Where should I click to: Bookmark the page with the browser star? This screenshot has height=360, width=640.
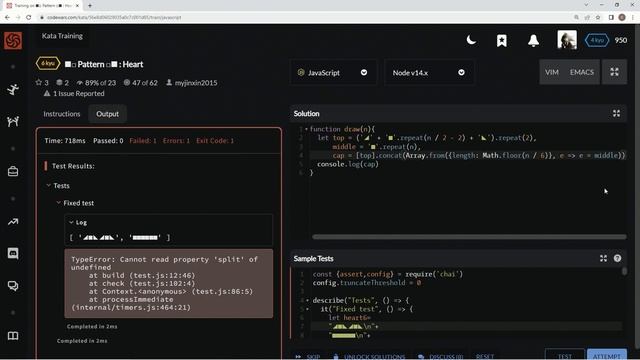click(598, 17)
